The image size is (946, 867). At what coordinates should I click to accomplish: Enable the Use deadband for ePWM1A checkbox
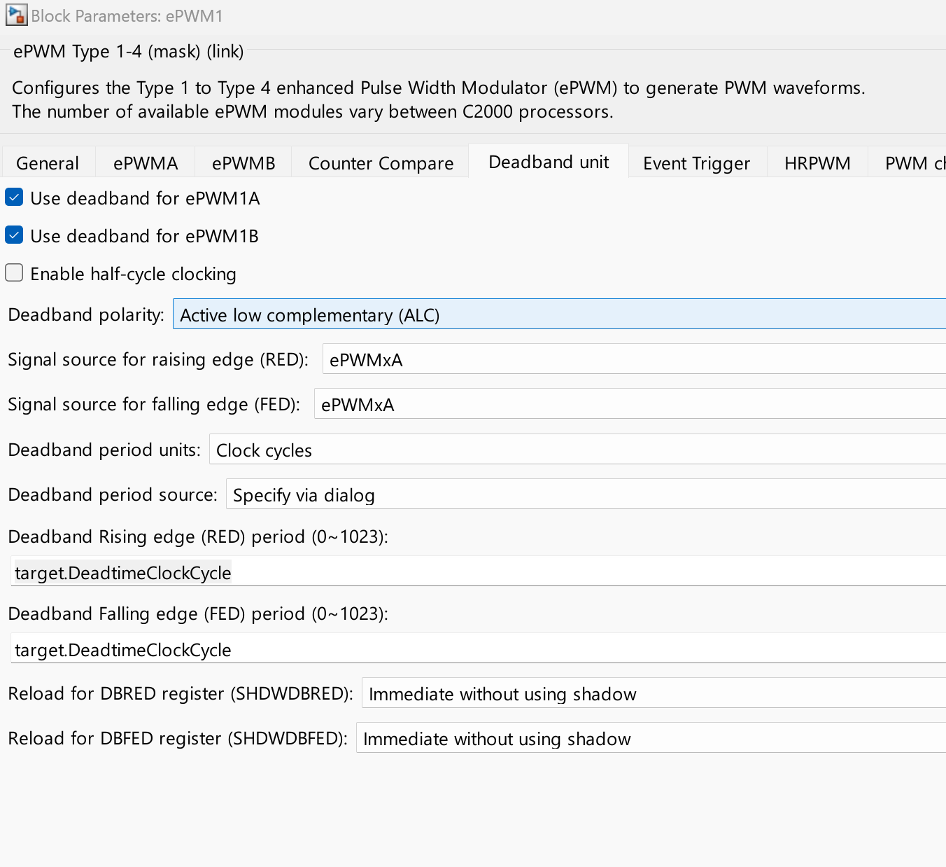coord(14,198)
